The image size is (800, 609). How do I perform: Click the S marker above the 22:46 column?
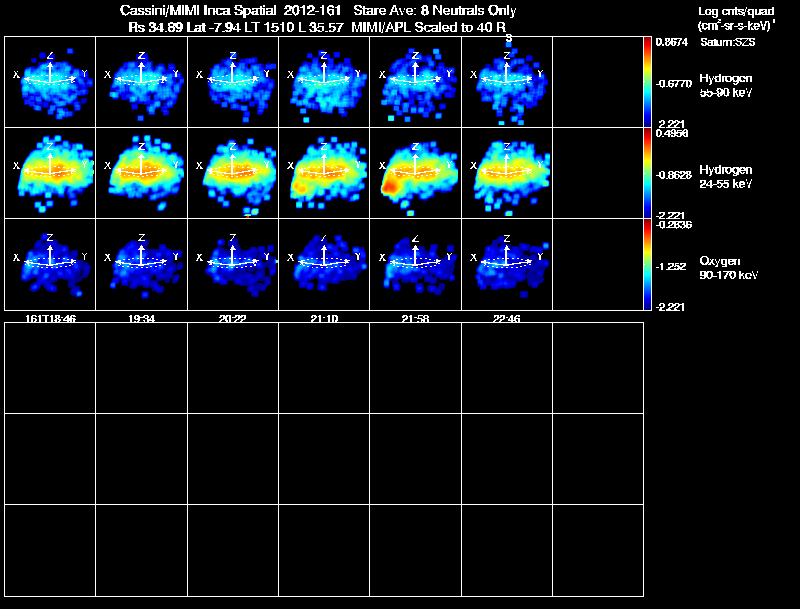(509, 38)
